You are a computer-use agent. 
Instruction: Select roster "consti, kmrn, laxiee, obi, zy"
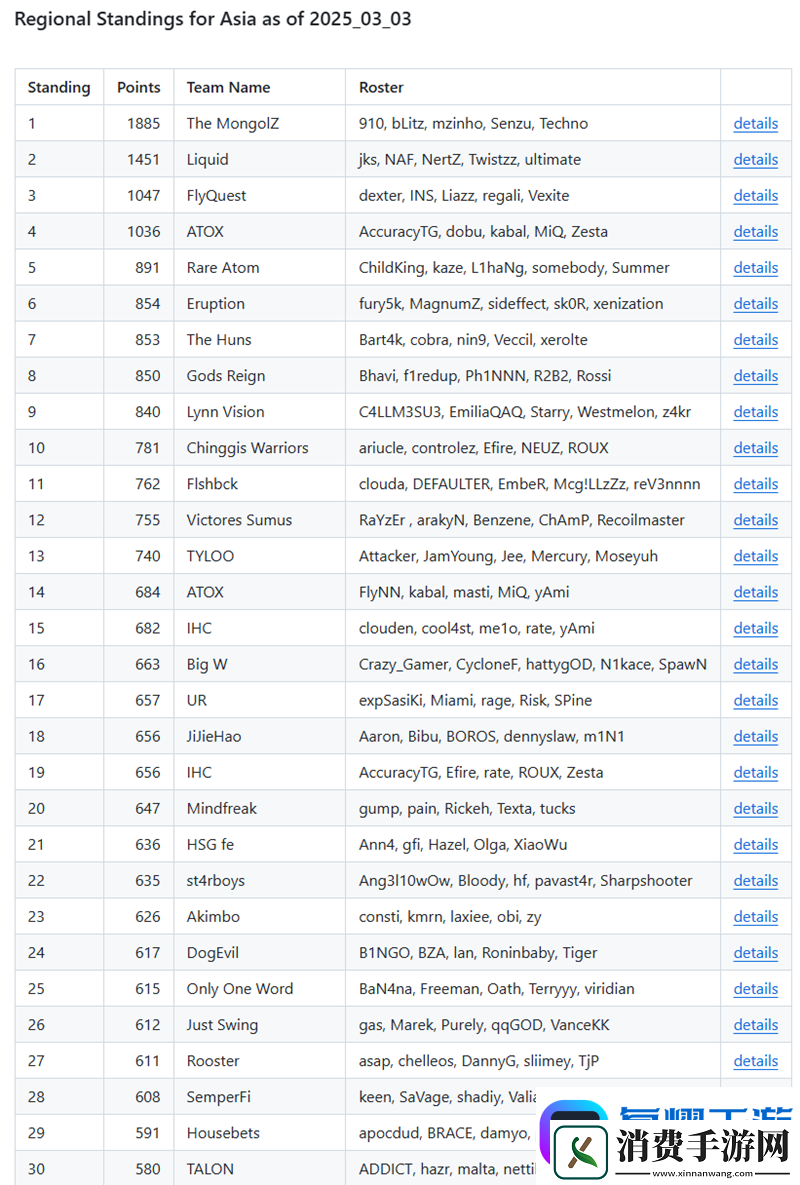[x=450, y=917]
